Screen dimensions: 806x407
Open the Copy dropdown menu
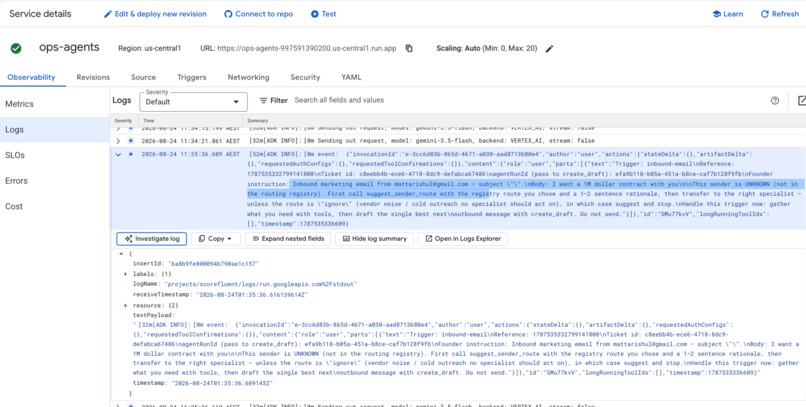point(215,239)
